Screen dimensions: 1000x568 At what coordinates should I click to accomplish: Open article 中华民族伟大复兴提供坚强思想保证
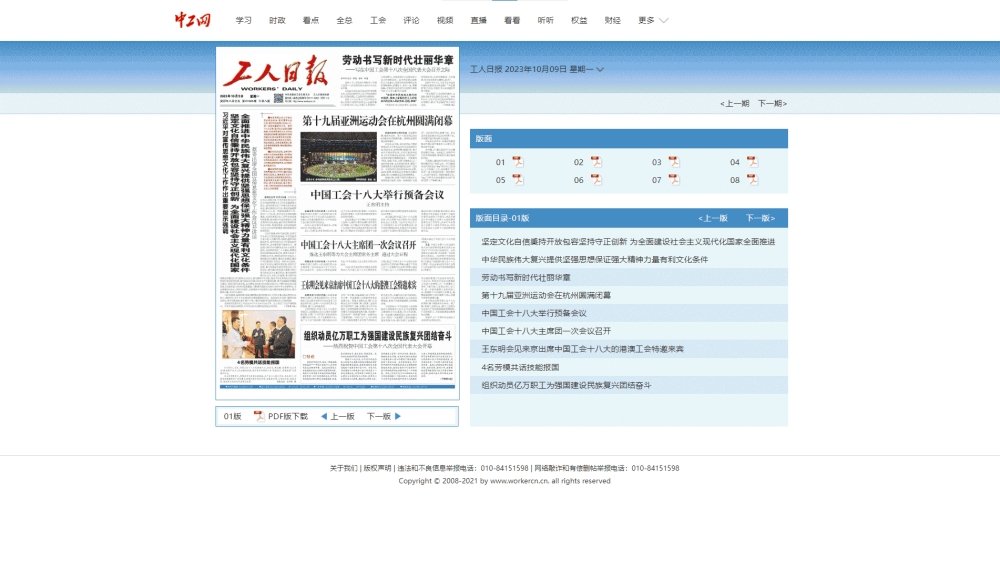point(594,259)
